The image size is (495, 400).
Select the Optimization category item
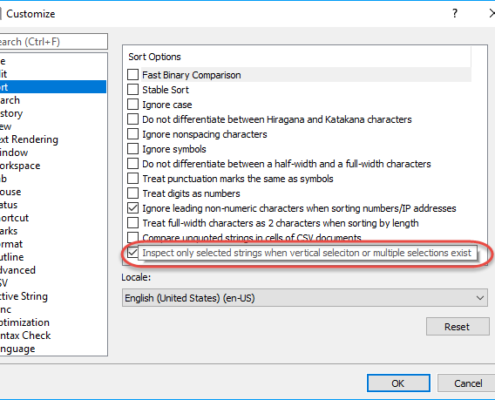coord(25,322)
